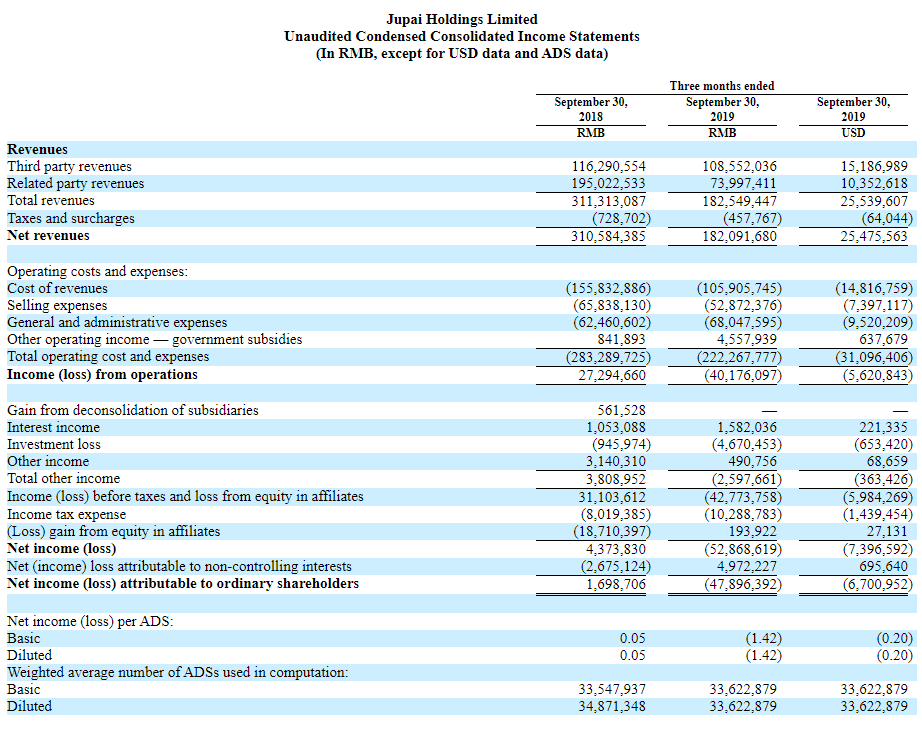The height and width of the screenshot is (730, 922).
Task: Click the value 3,140,310
Action: point(616,461)
